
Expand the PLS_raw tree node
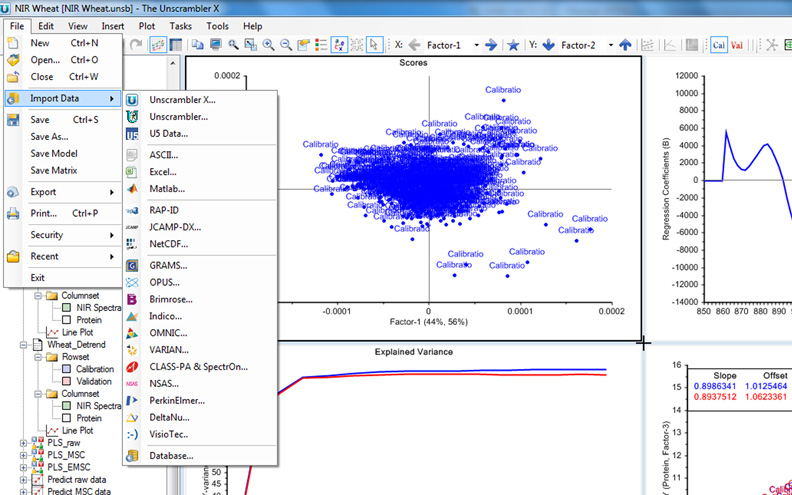pos(23,443)
